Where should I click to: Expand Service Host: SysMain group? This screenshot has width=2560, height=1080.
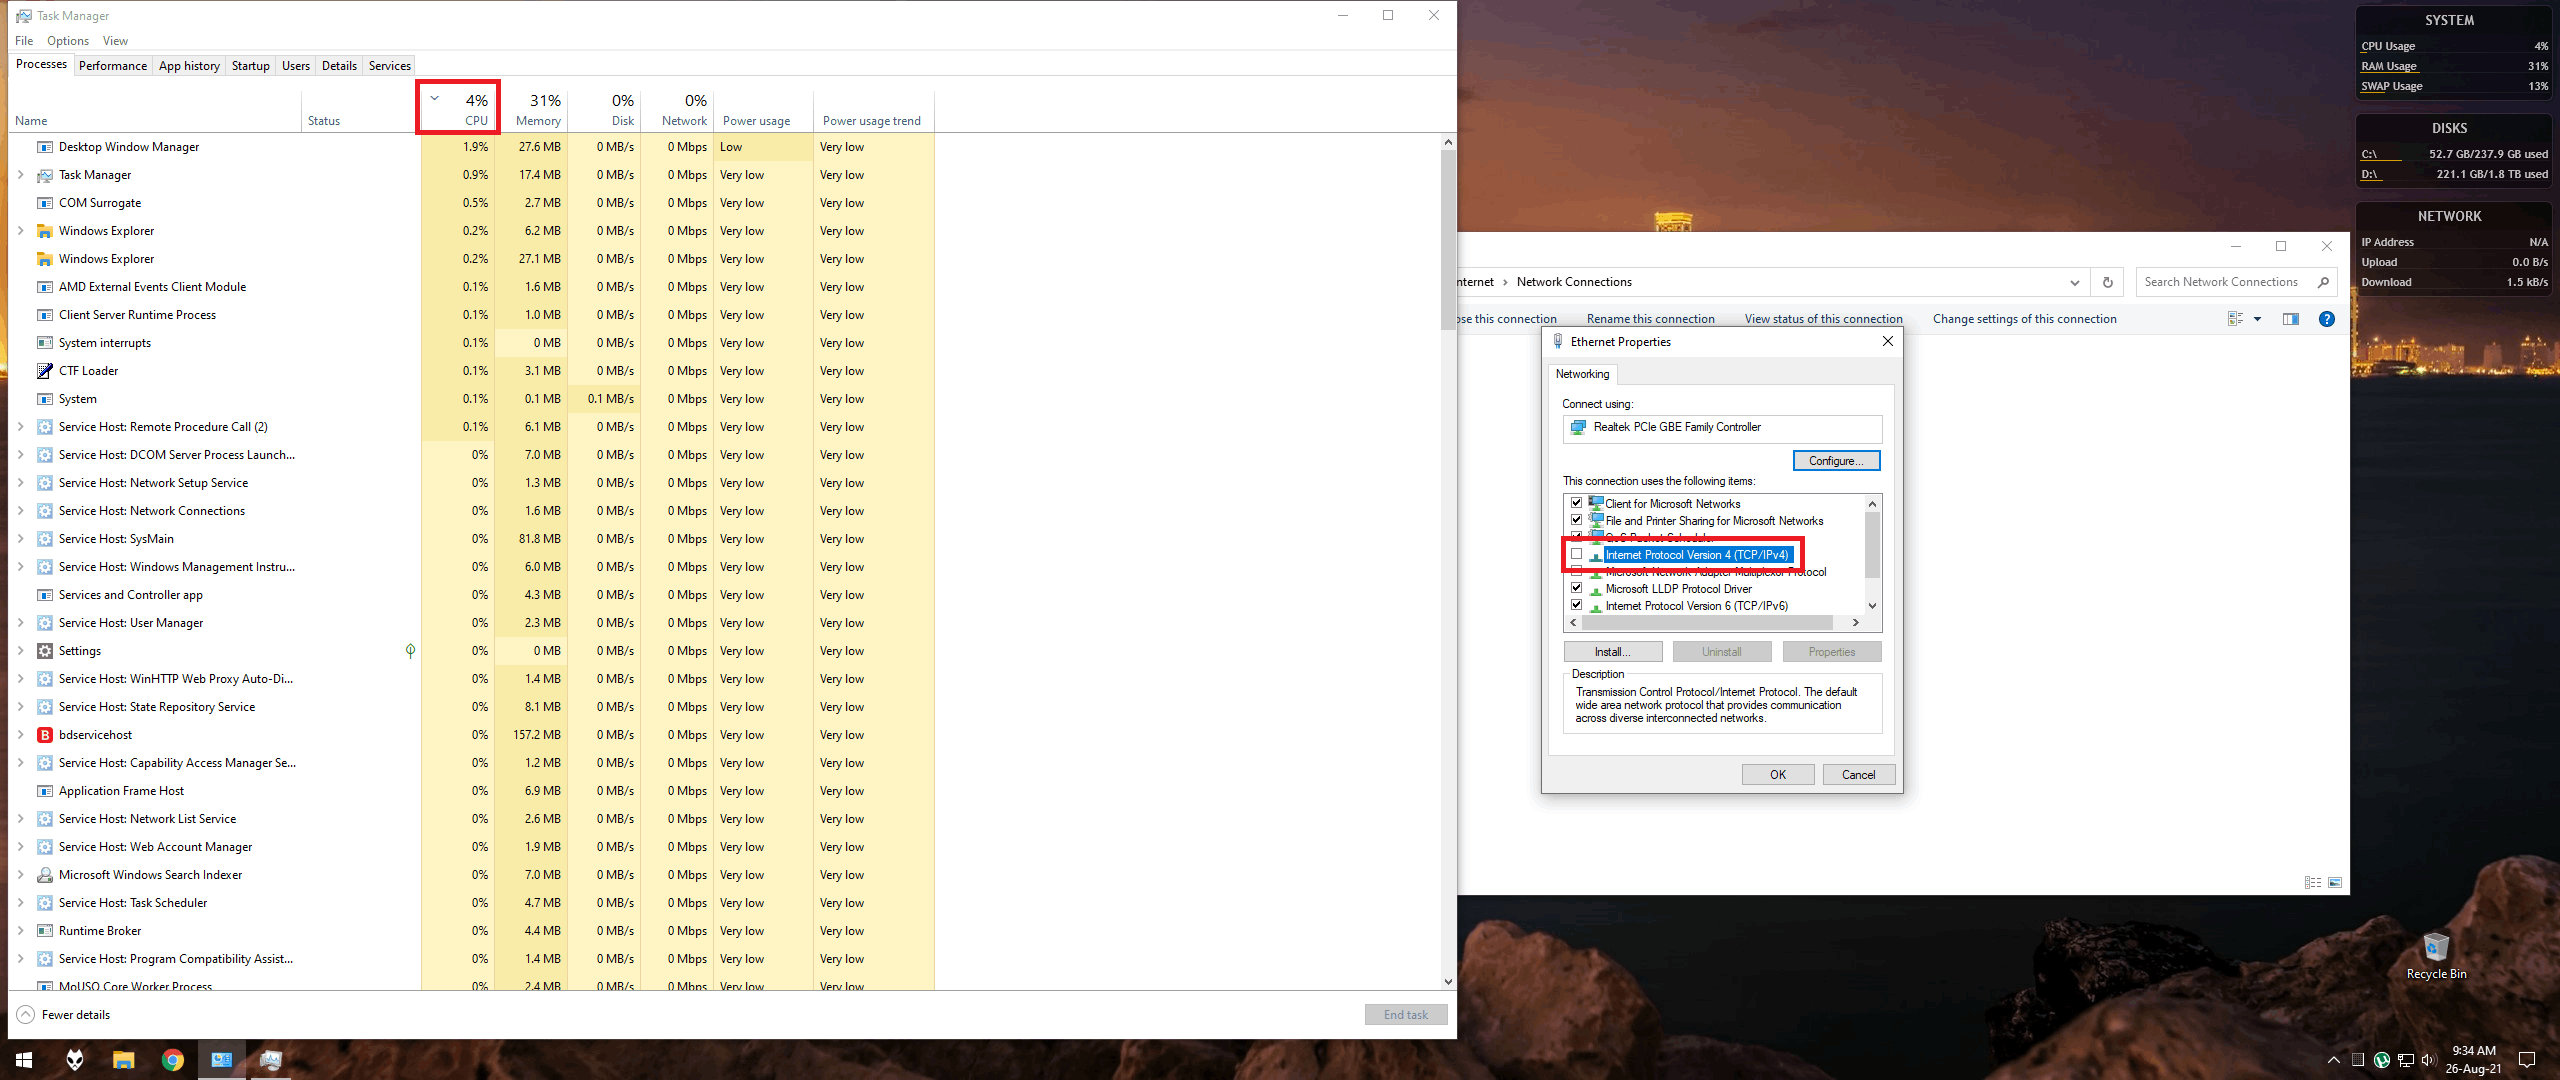20,539
